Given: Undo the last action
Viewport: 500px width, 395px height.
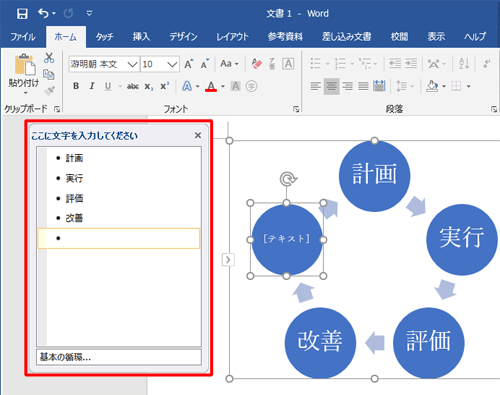Looking at the screenshot, I should (x=43, y=13).
